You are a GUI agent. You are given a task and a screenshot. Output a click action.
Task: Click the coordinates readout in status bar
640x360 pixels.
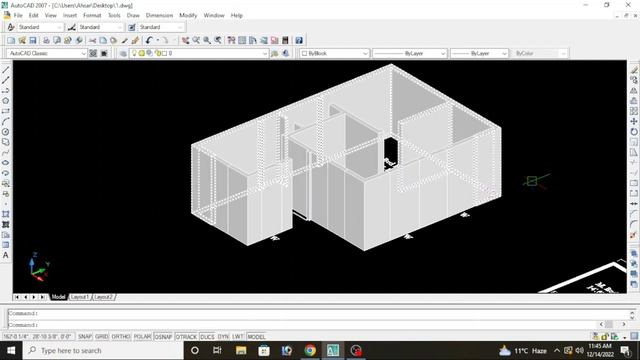(x=38, y=337)
